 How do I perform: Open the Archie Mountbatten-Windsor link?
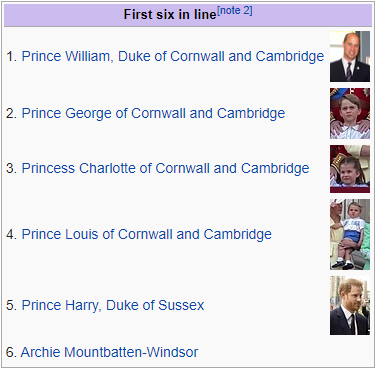click(109, 352)
